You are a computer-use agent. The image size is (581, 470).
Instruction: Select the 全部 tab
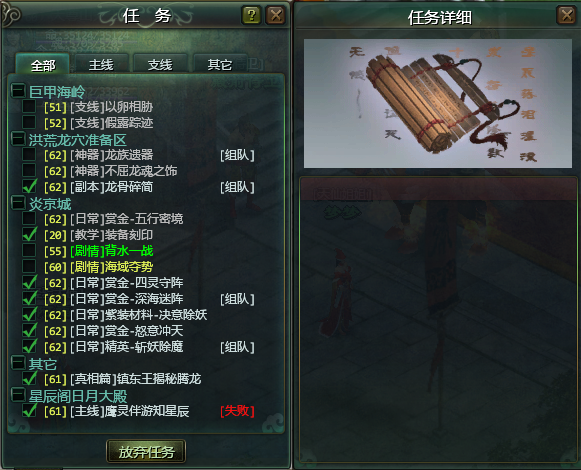click(43, 64)
